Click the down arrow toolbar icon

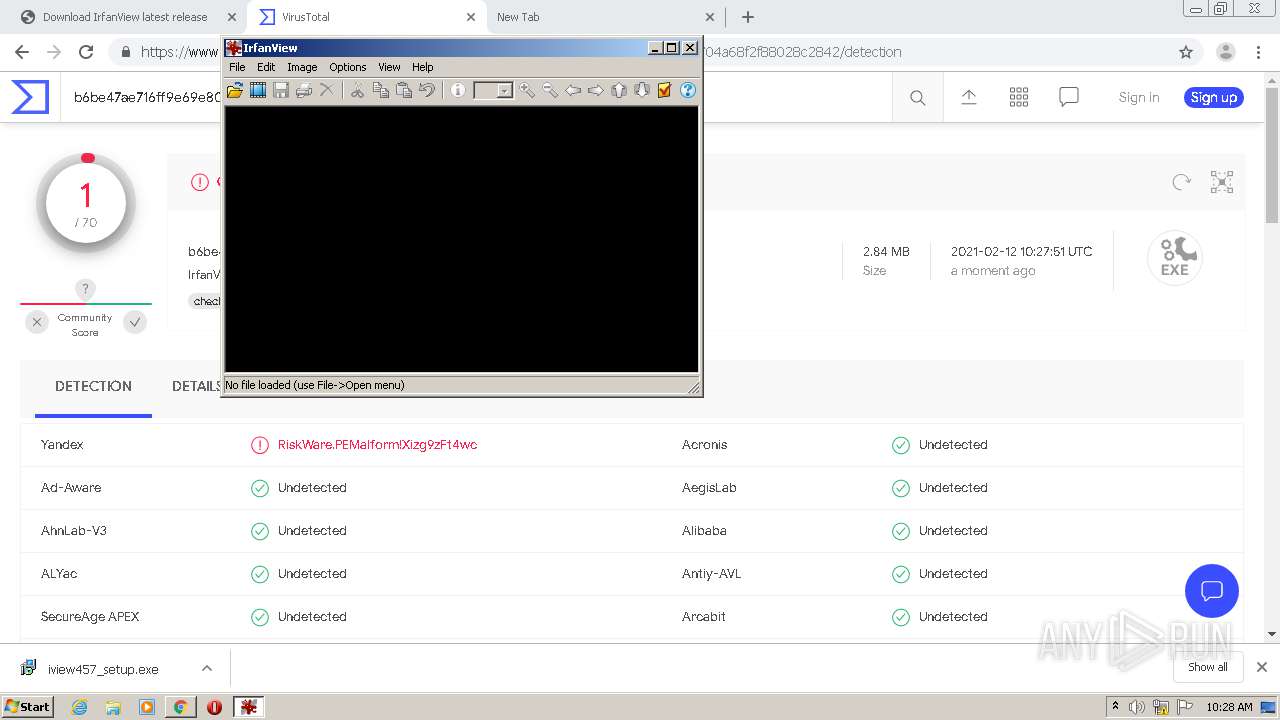click(x=642, y=90)
